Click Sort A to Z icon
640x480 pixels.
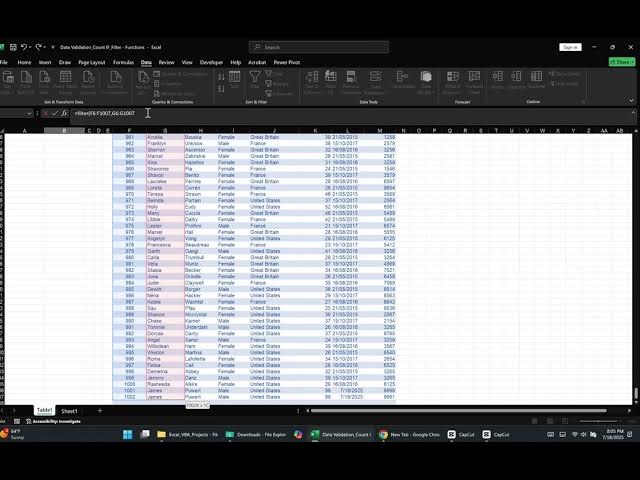pos(221,77)
